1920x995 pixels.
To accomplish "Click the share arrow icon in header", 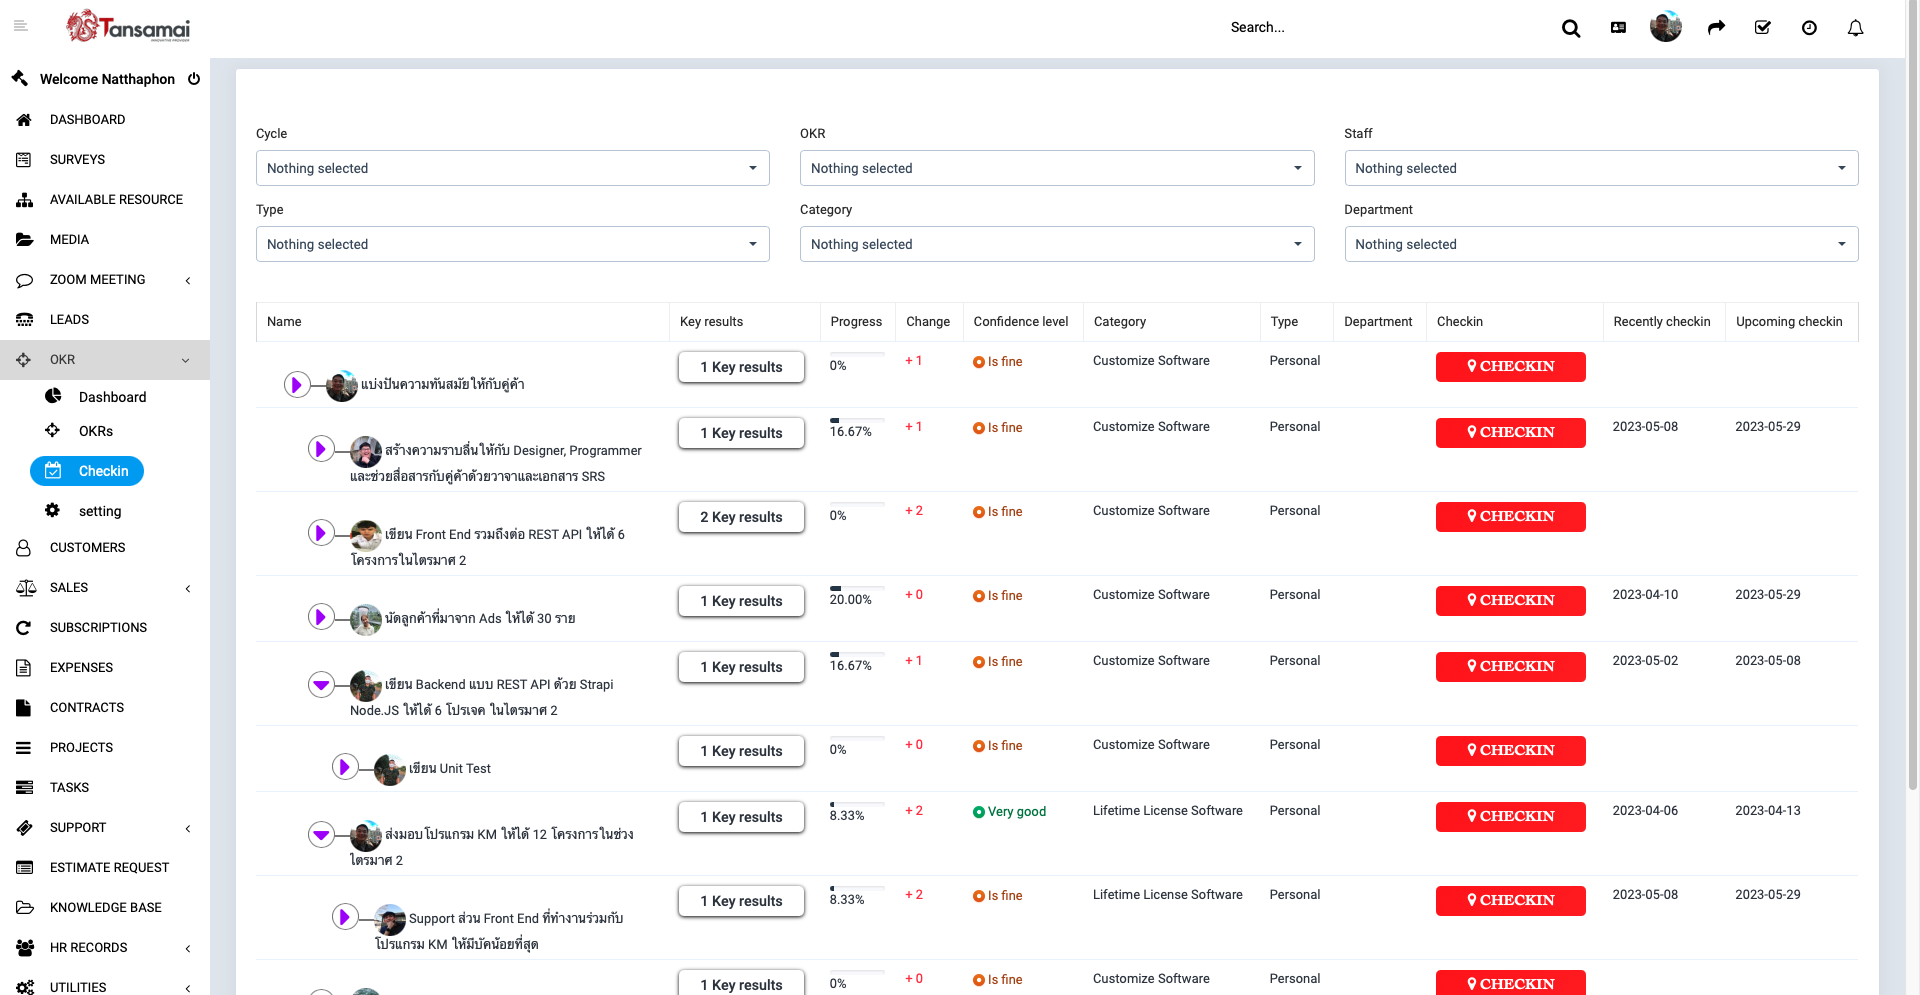I will pos(1716,28).
